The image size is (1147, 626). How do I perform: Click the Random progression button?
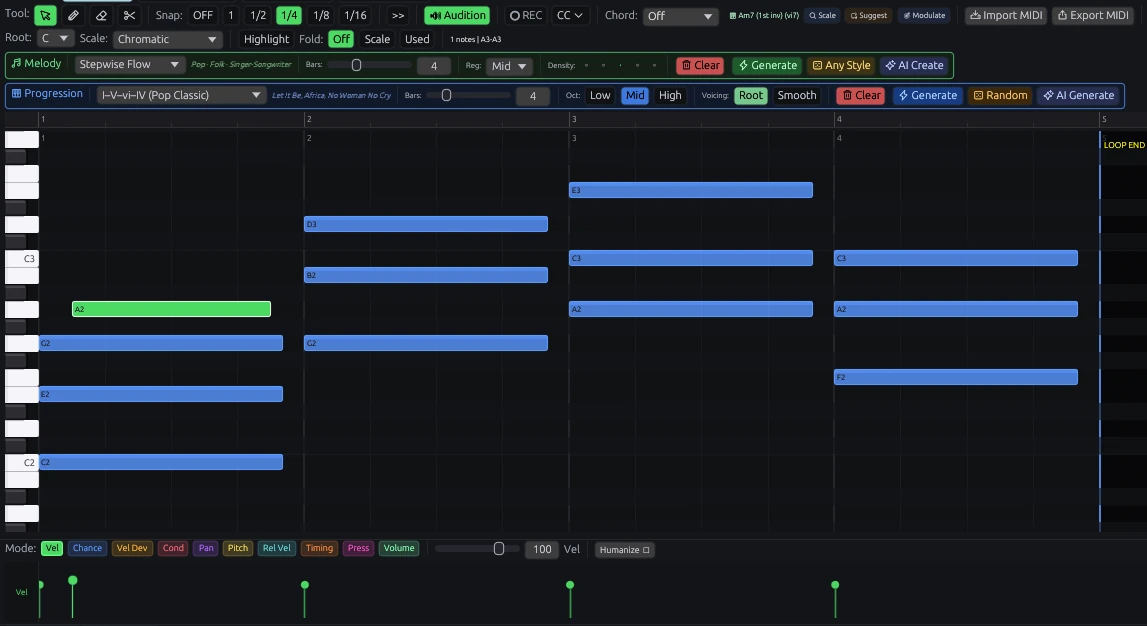pyautogui.click(x=1000, y=95)
